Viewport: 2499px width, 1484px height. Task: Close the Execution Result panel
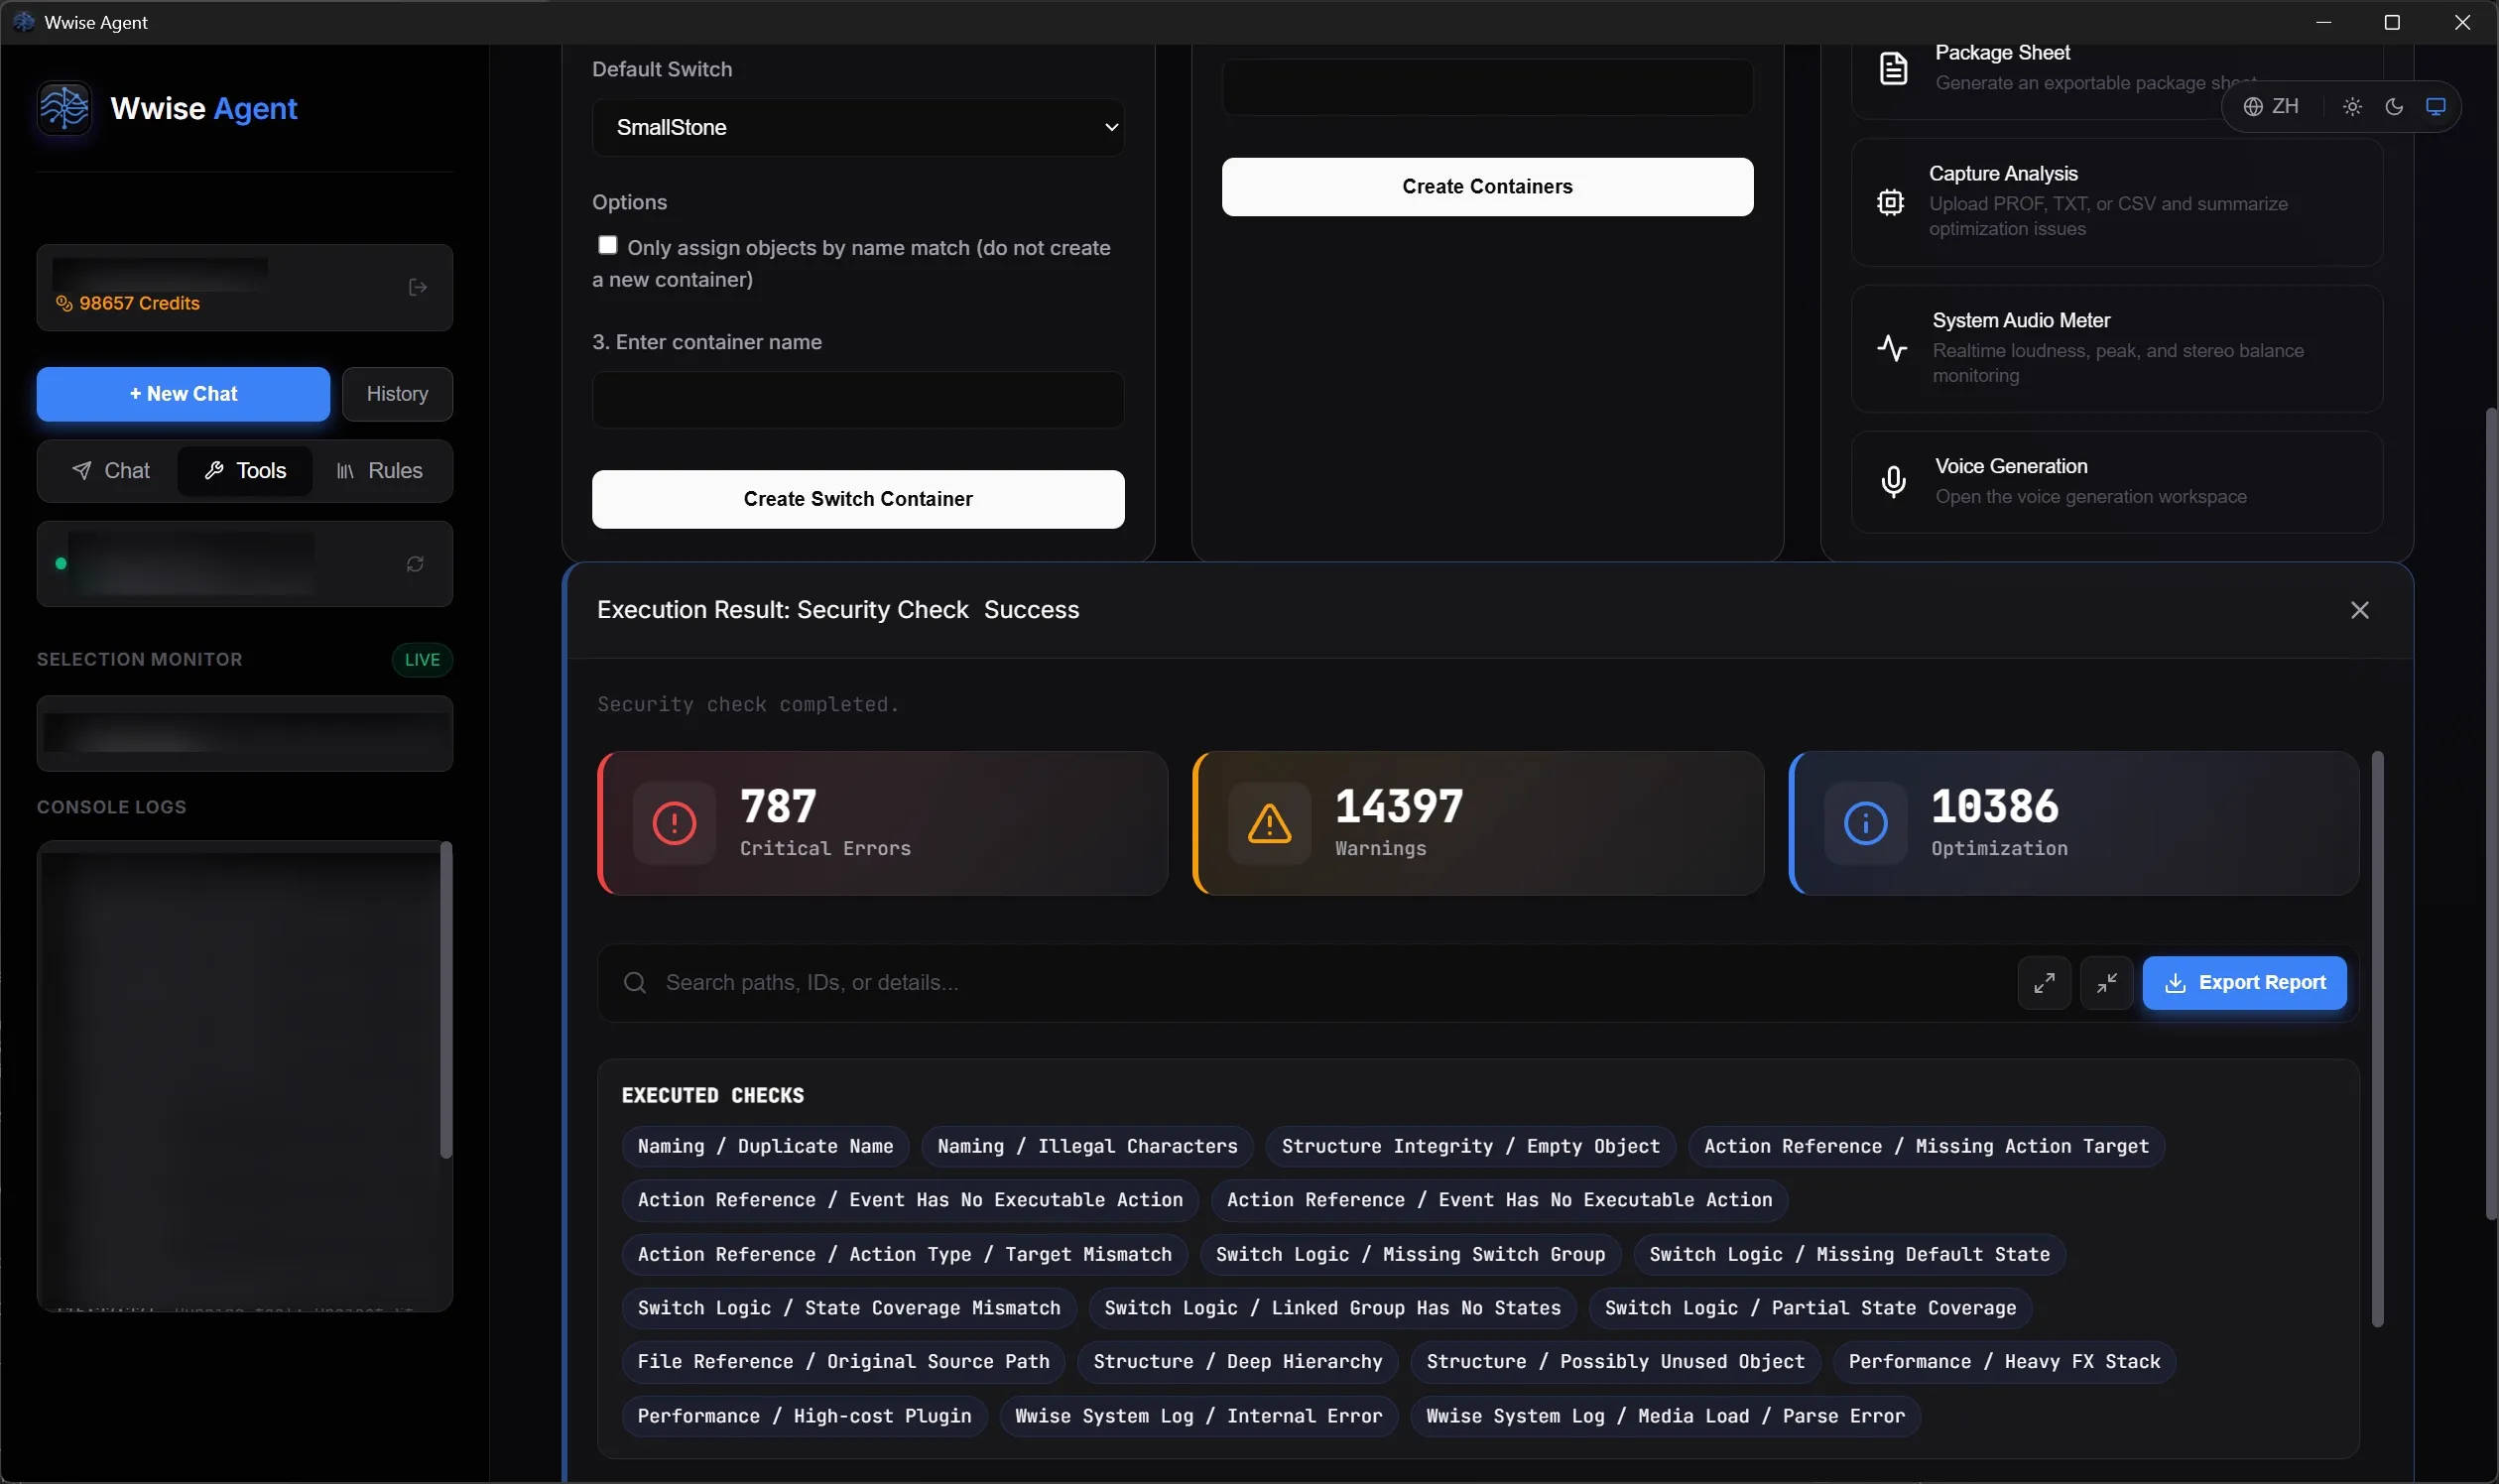pyautogui.click(x=2360, y=610)
